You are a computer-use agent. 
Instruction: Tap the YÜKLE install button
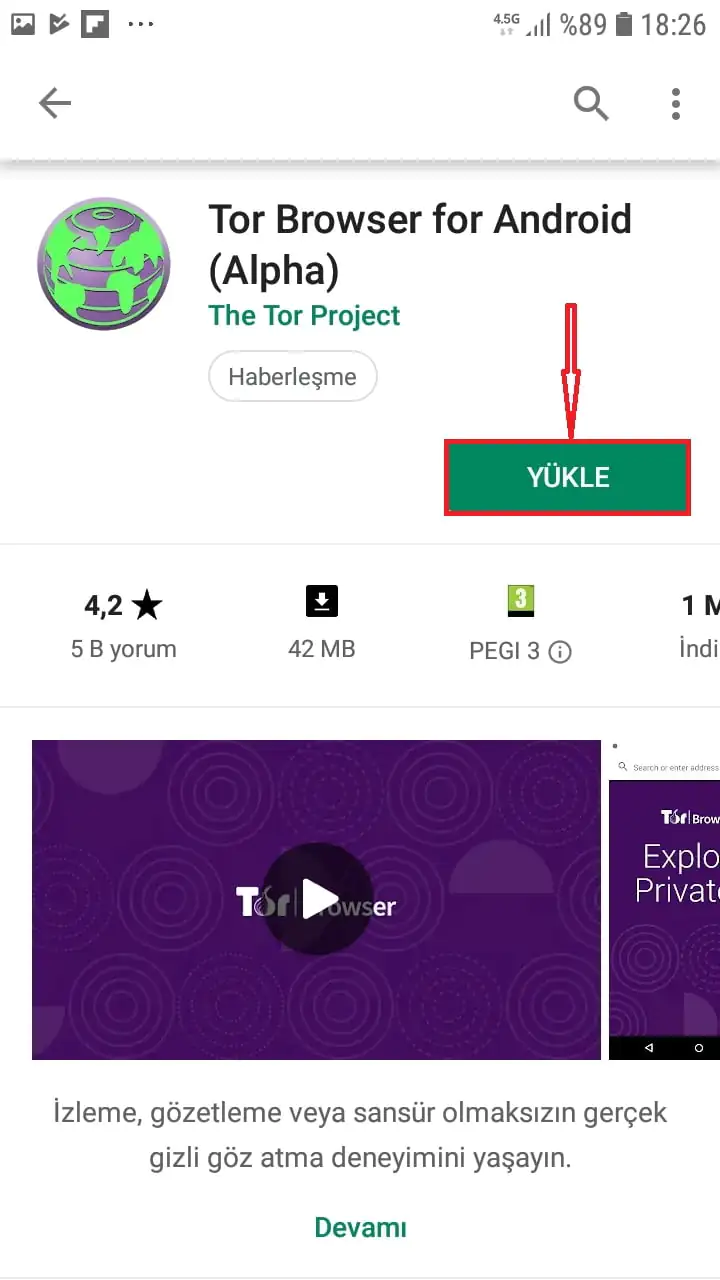568,478
